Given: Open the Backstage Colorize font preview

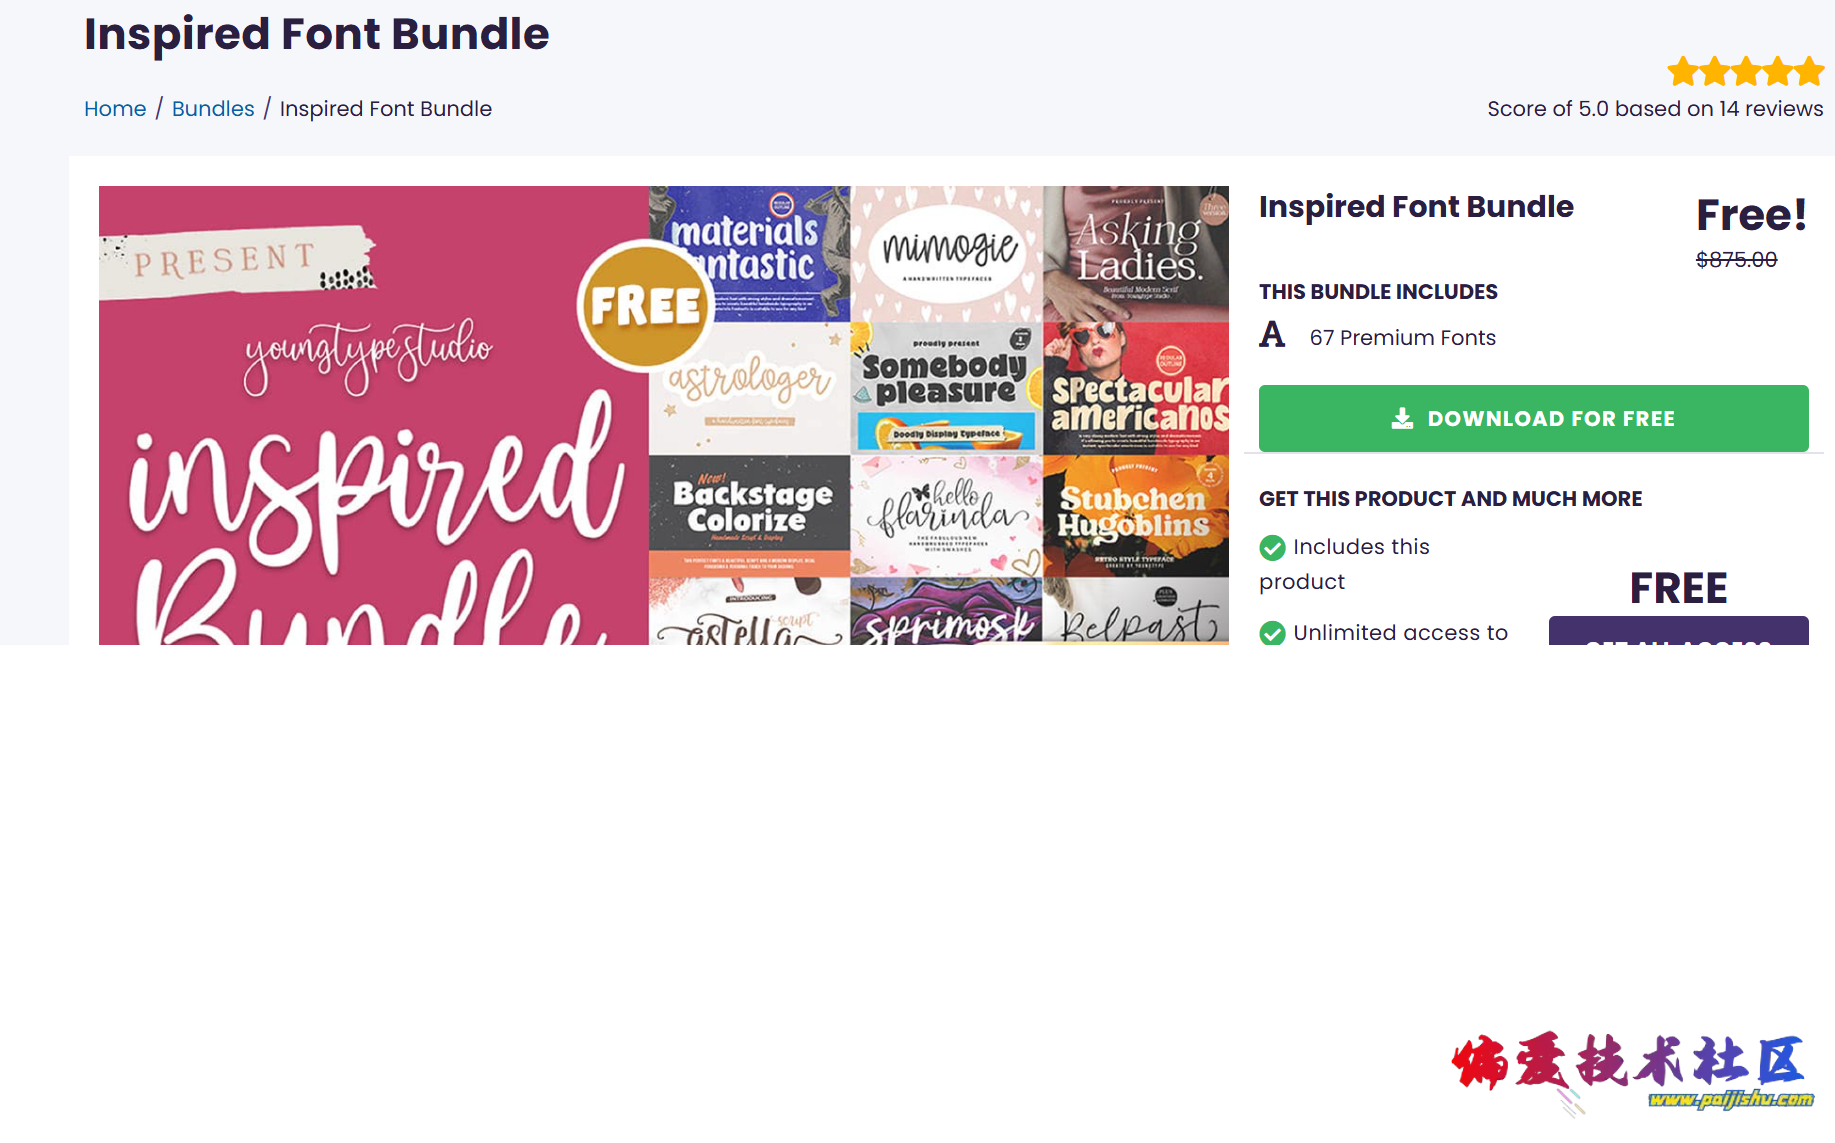Looking at the screenshot, I should pos(750,516).
